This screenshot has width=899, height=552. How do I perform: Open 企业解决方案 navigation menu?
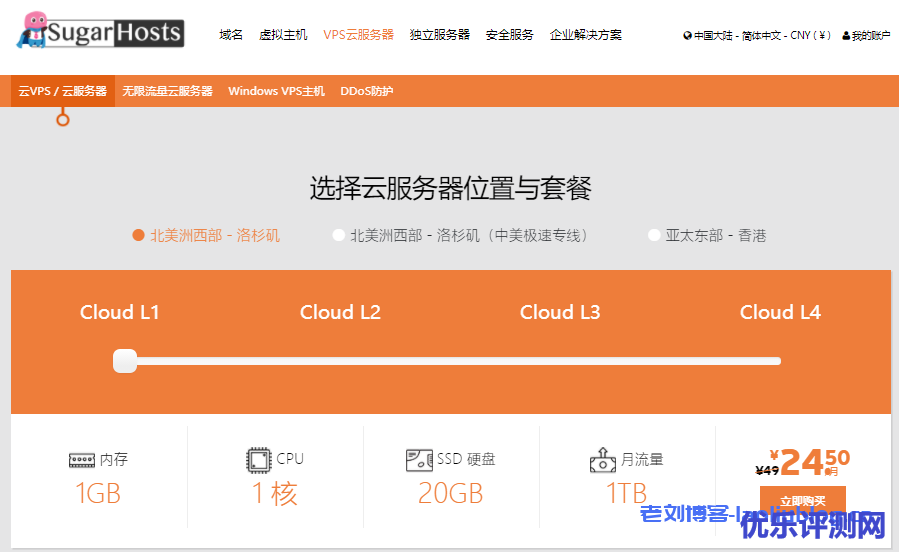point(585,34)
